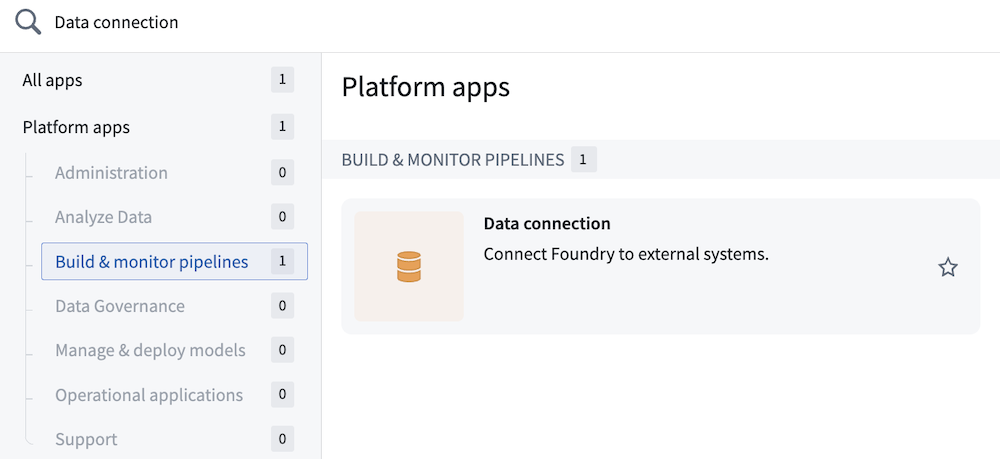
Task: Click the 0 count badge beside Support
Action: click(282, 439)
